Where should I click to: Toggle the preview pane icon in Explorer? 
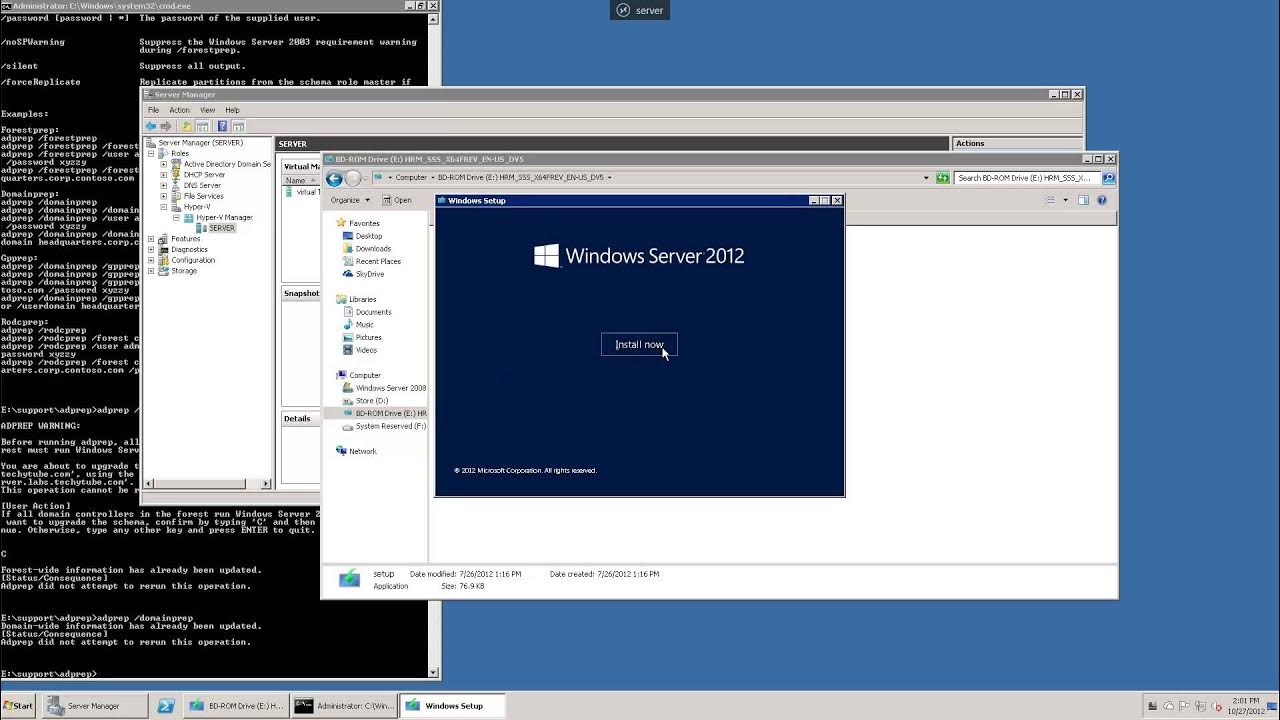[1083, 200]
